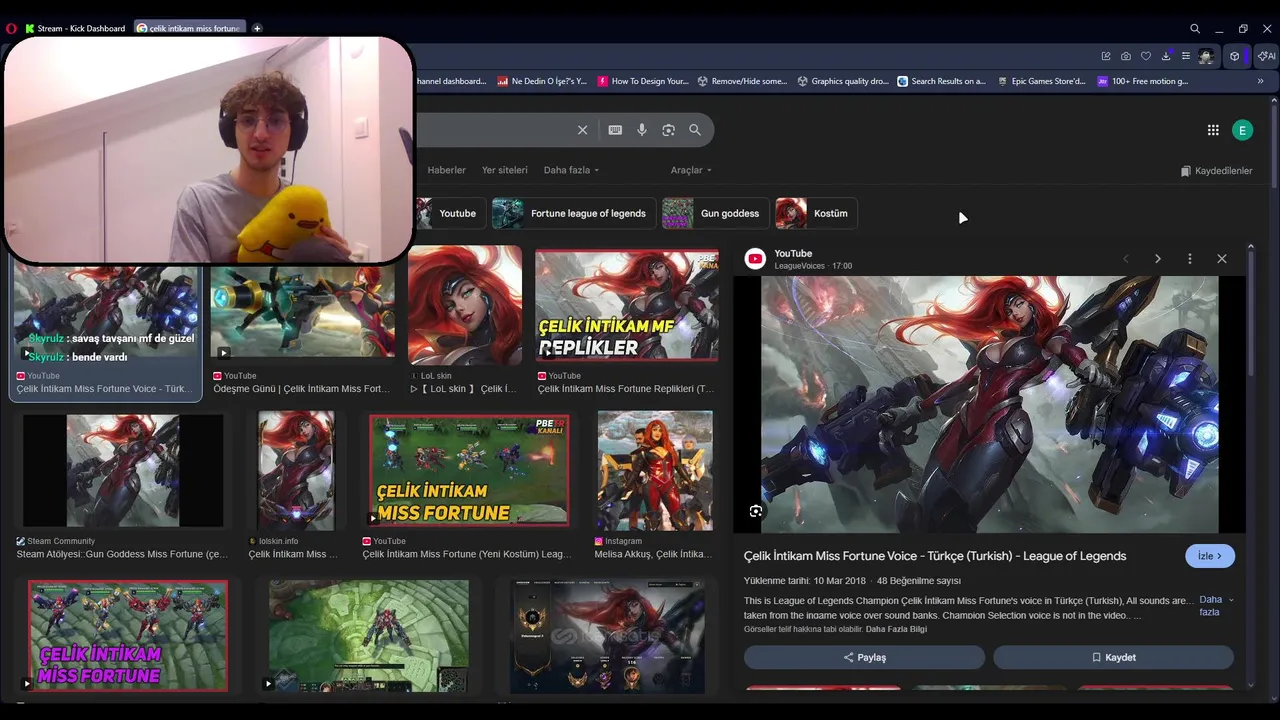This screenshot has height=720, width=1280.
Task: Open the Instagram Melisa Akkuş result
Action: point(655,470)
